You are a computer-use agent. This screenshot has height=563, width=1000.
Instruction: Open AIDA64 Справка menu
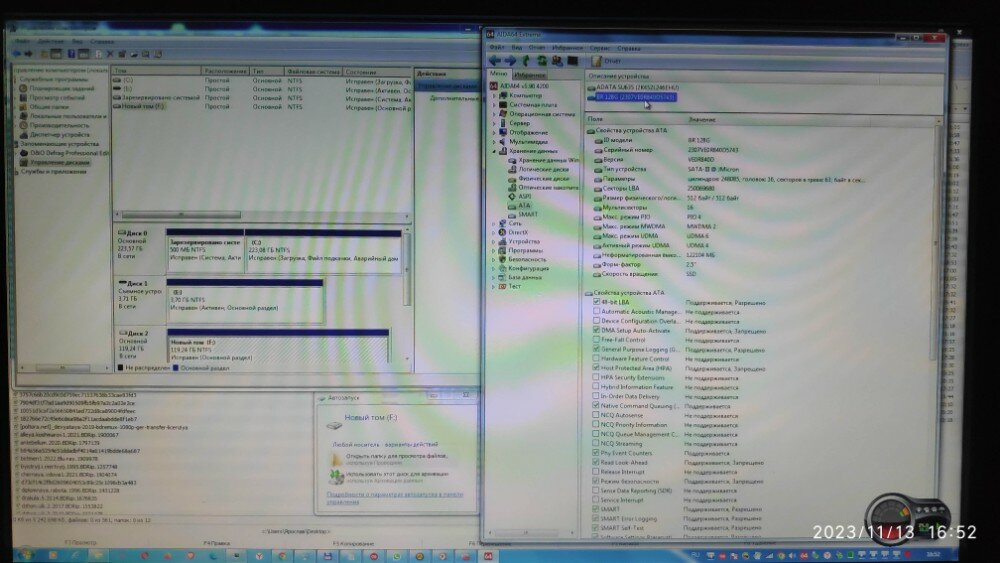point(629,48)
